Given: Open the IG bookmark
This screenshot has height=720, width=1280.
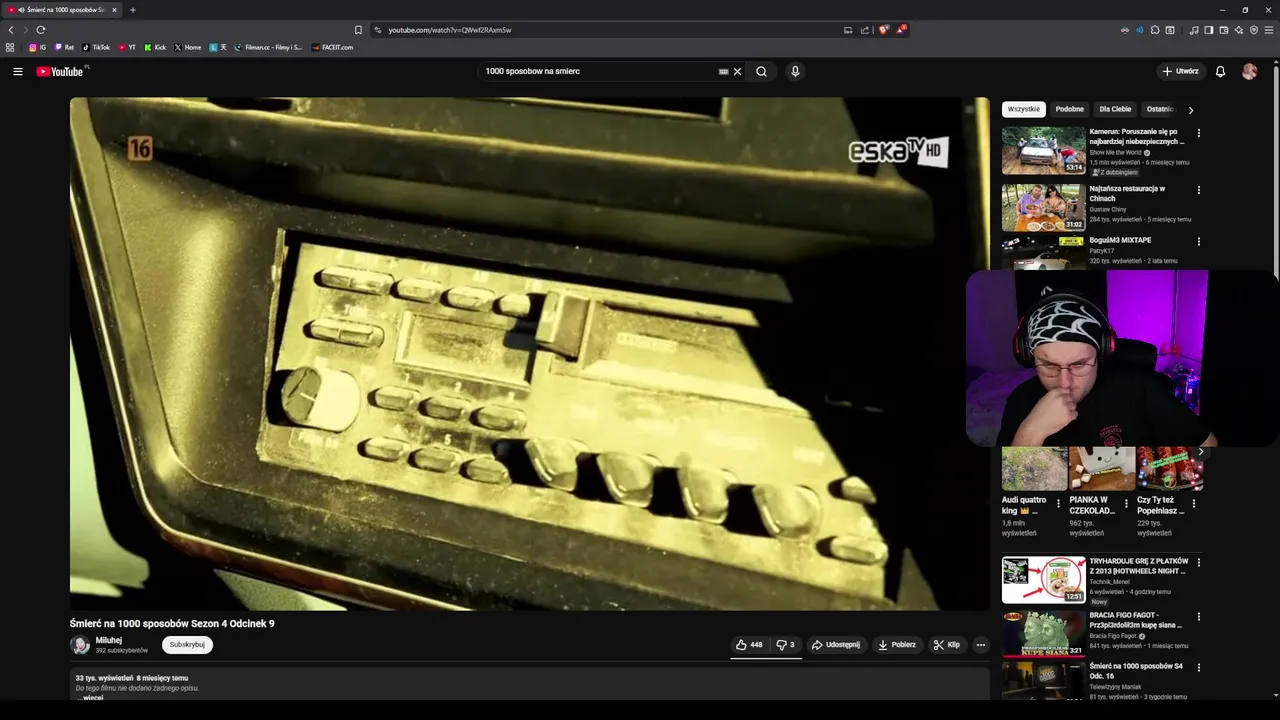Looking at the screenshot, I should (x=37, y=47).
